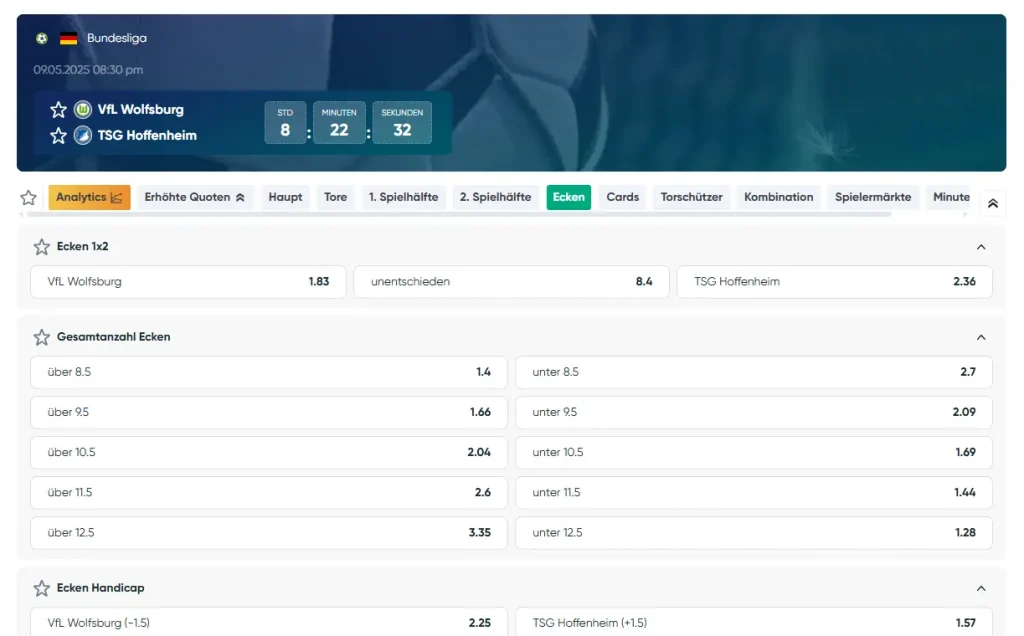Select unter 9.5 odds 2.09

click(x=754, y=412)
